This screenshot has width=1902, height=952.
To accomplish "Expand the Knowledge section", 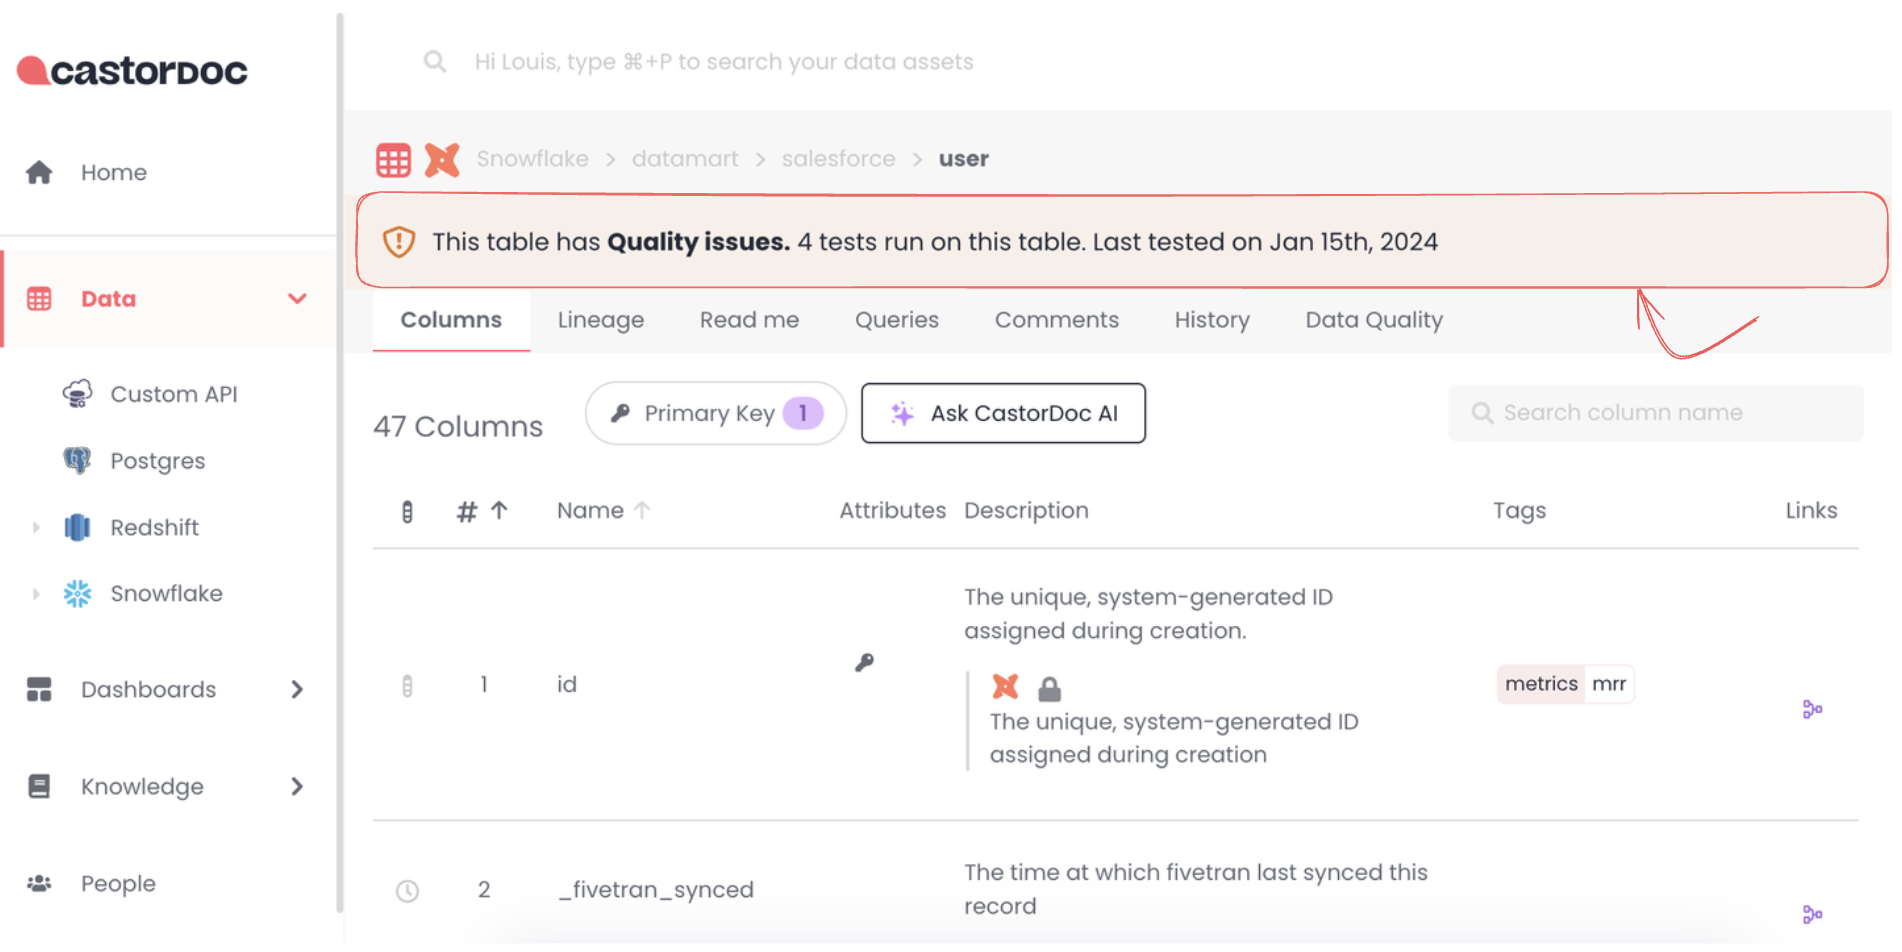I will click(297, 786).
